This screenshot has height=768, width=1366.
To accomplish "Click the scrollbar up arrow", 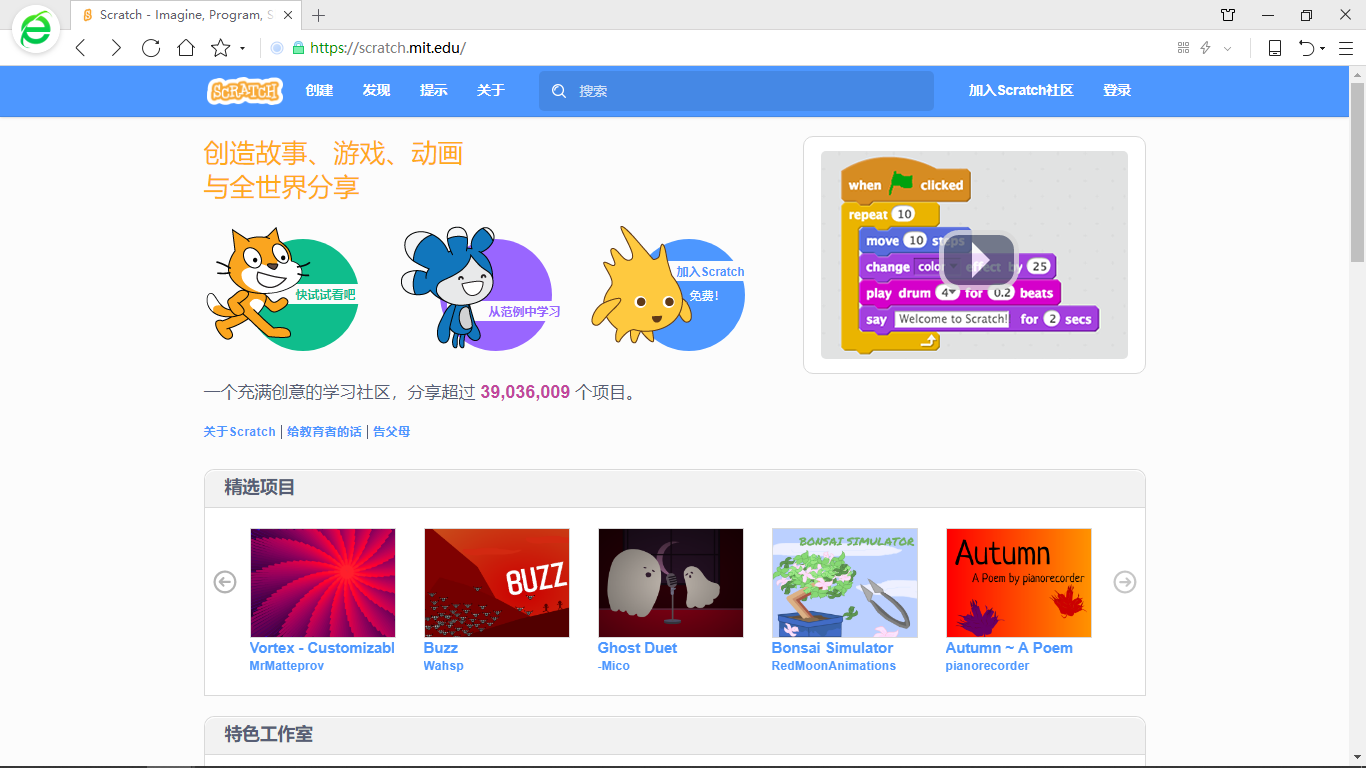I will (1357, 73).
